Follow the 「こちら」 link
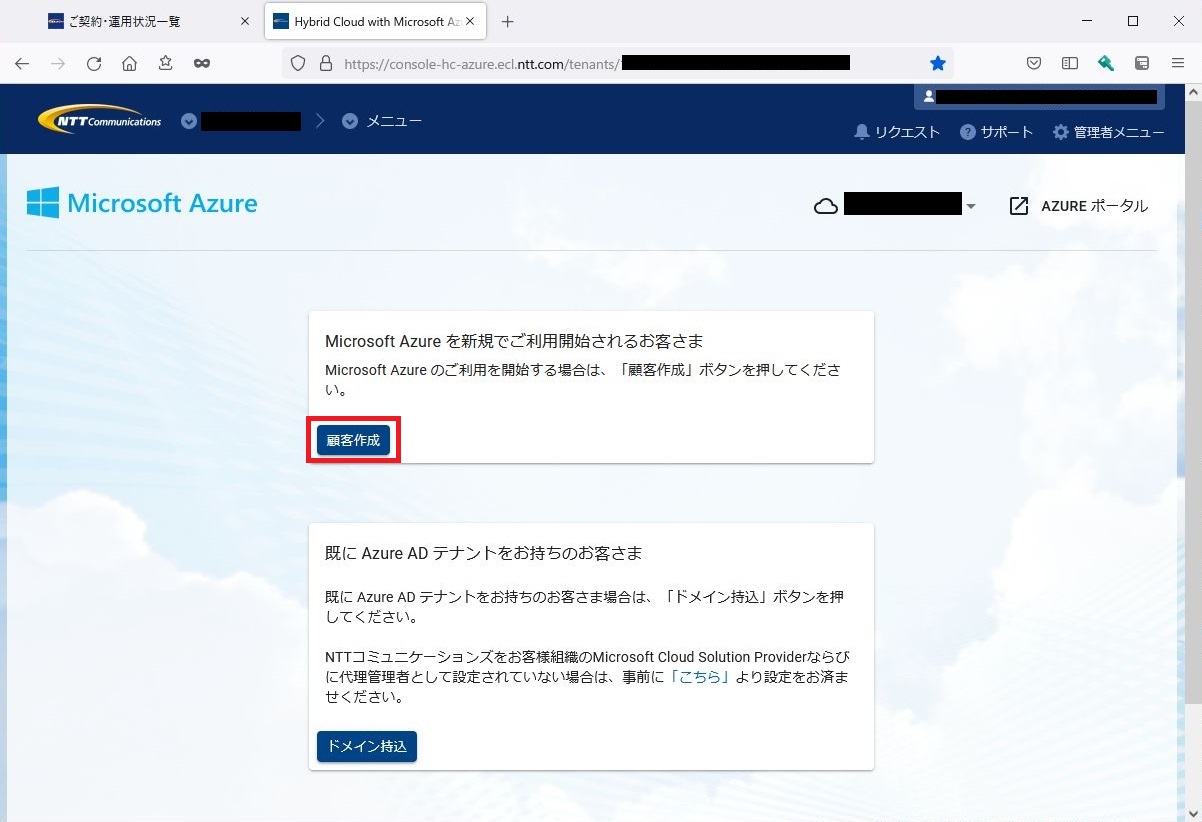 [x=699, y=676]
